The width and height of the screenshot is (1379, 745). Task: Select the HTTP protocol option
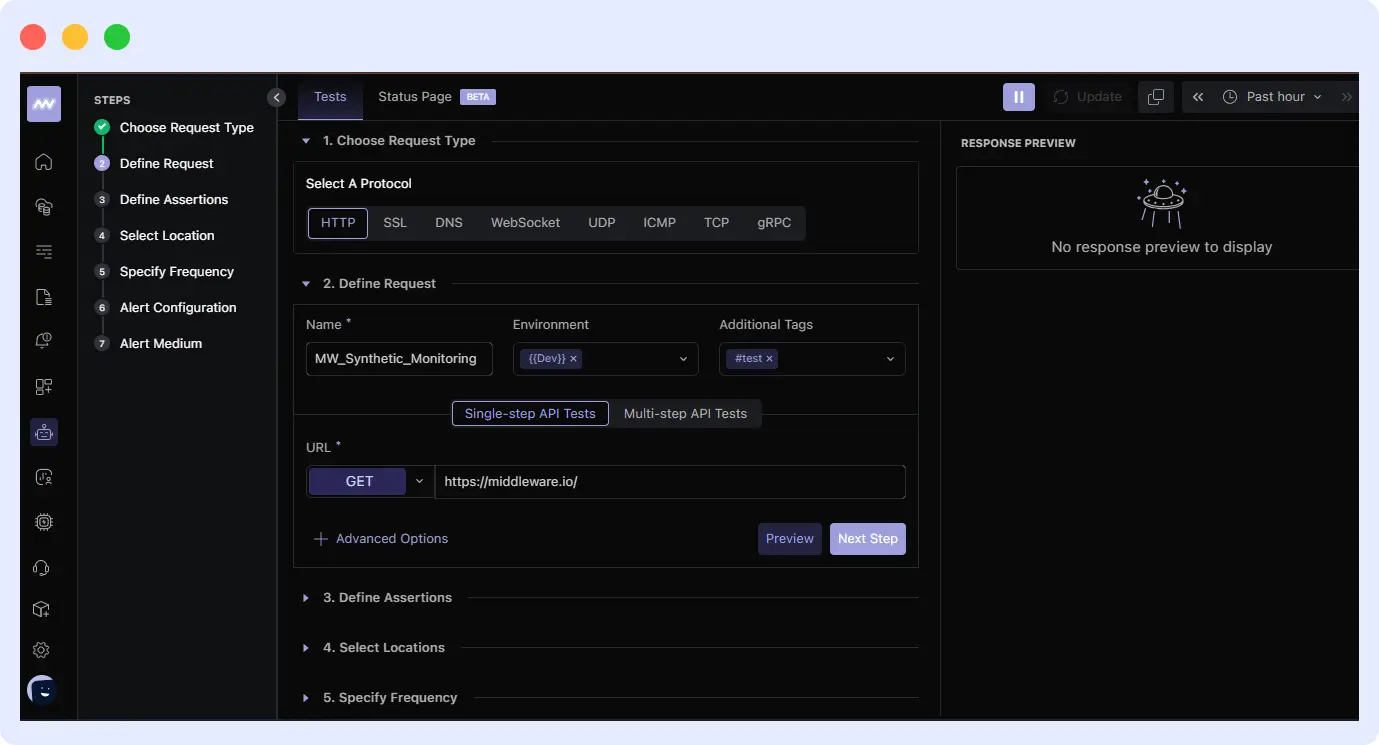[x=338, y=223]
